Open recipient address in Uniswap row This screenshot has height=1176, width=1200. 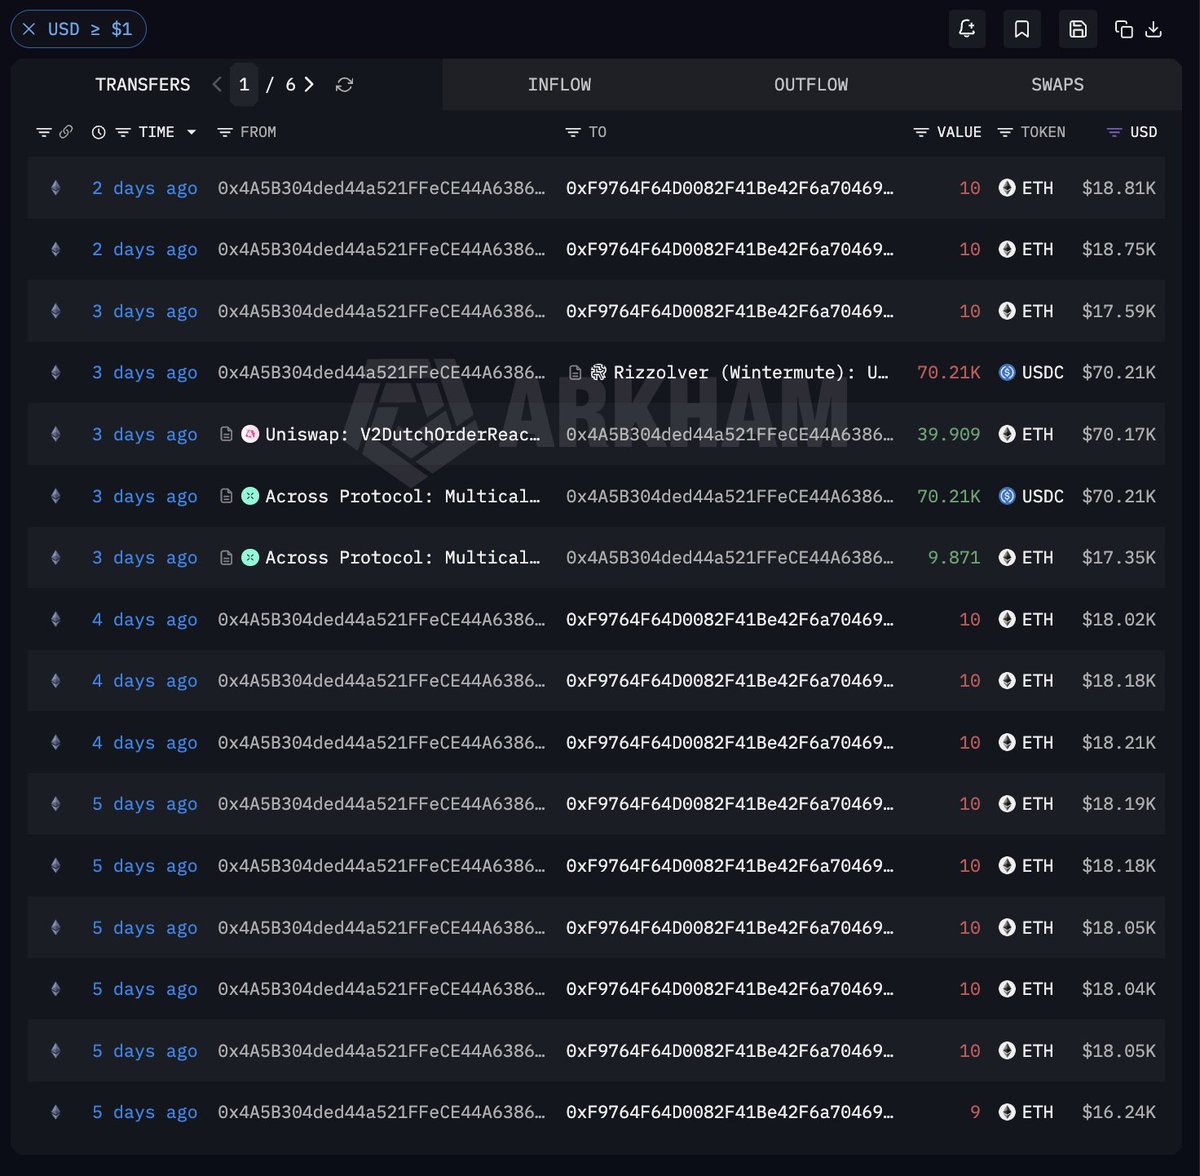click(730, 435)
